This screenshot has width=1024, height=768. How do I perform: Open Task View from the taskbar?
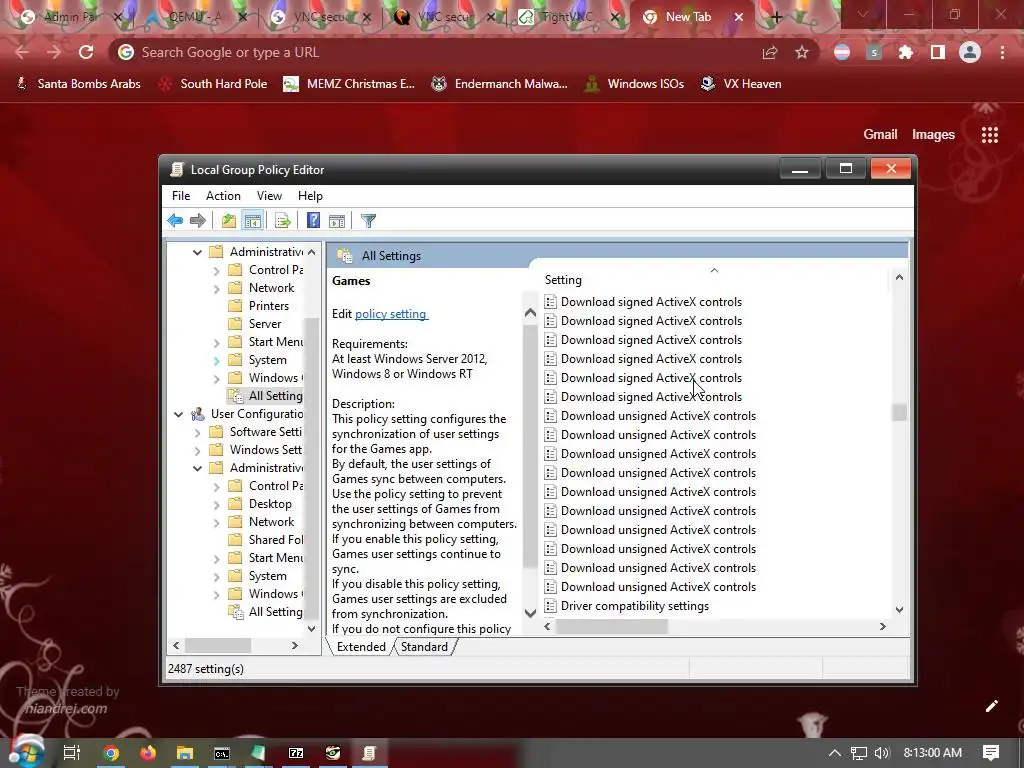71,753
